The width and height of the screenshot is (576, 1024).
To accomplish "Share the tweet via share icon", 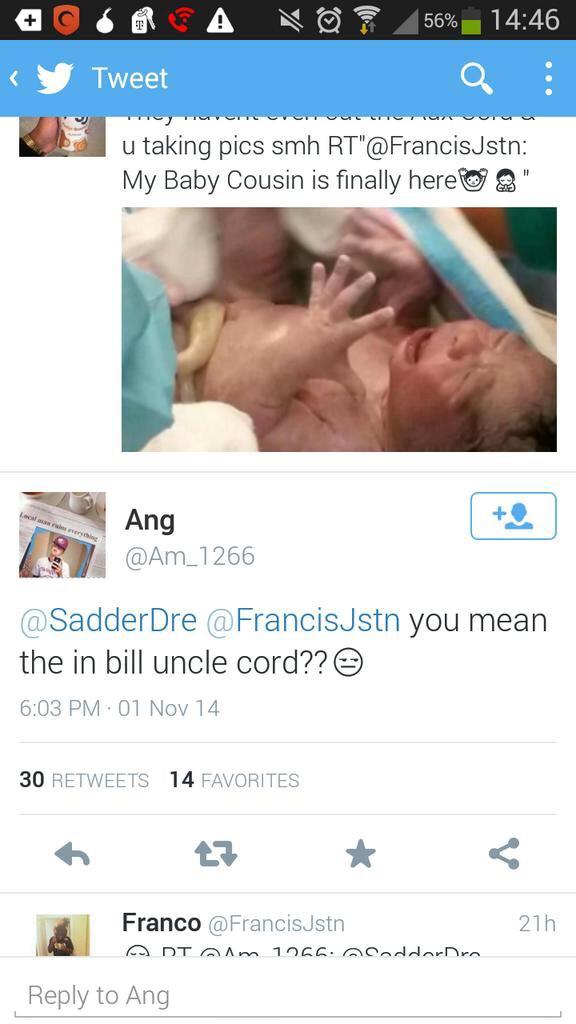I will 504,853.
